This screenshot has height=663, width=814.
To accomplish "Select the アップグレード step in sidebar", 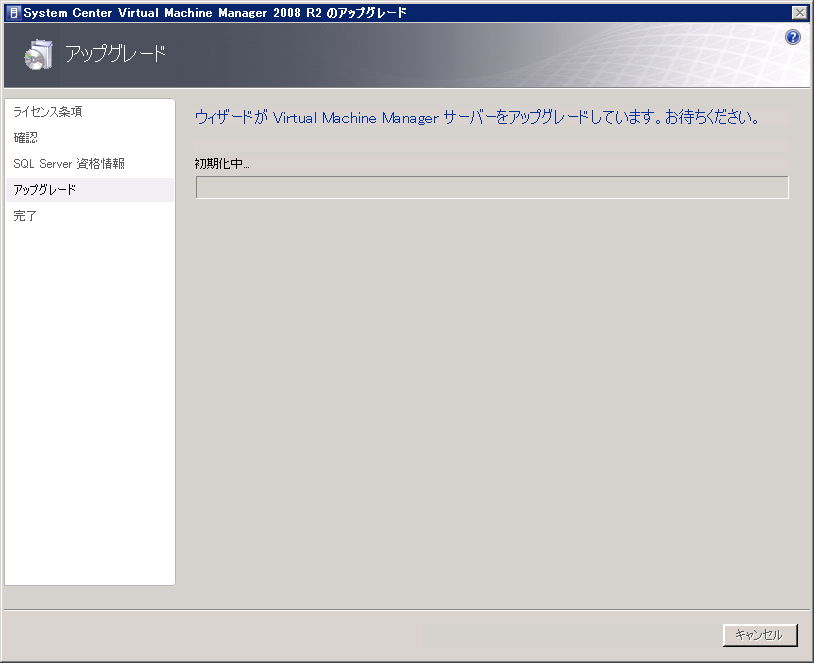I will 90,190.
